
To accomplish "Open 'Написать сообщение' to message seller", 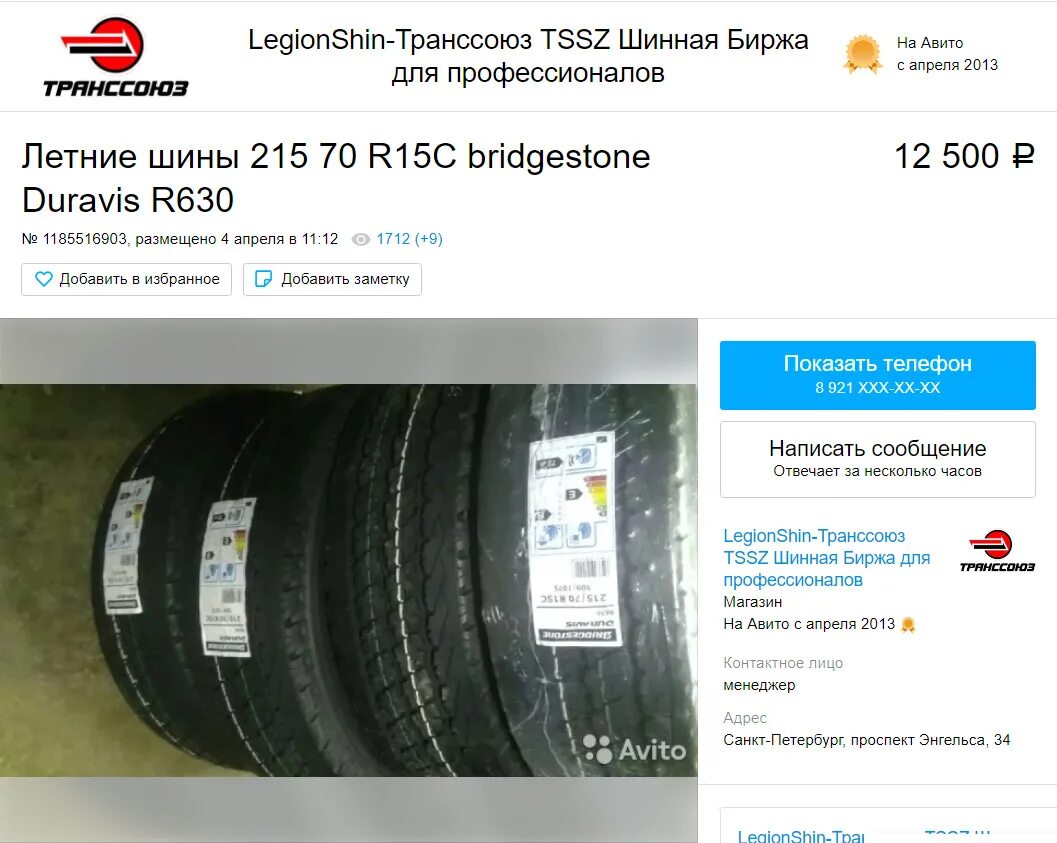I will click(878, 460).
